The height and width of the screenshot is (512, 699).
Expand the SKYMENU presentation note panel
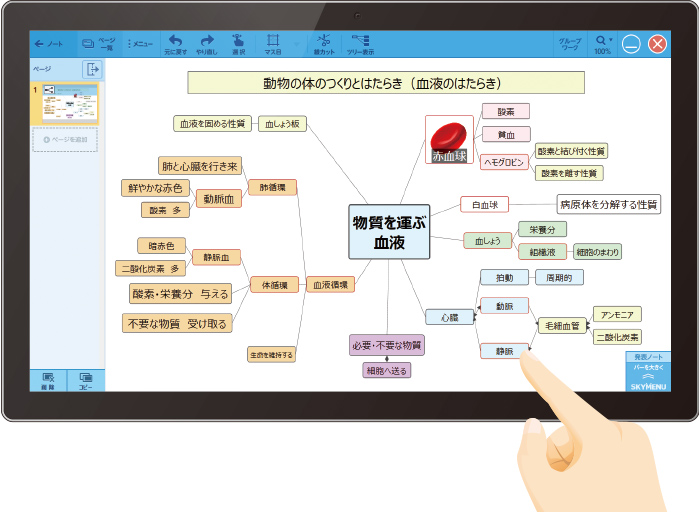click(646, 371)
